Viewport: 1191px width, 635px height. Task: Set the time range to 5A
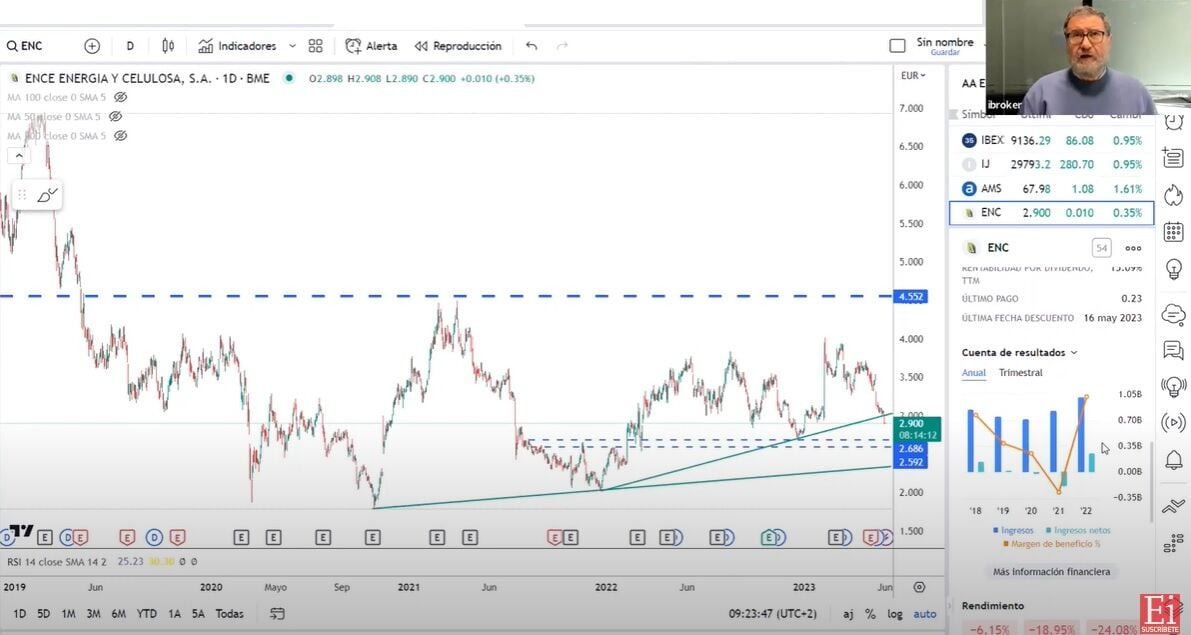click(x=197, y=614)
